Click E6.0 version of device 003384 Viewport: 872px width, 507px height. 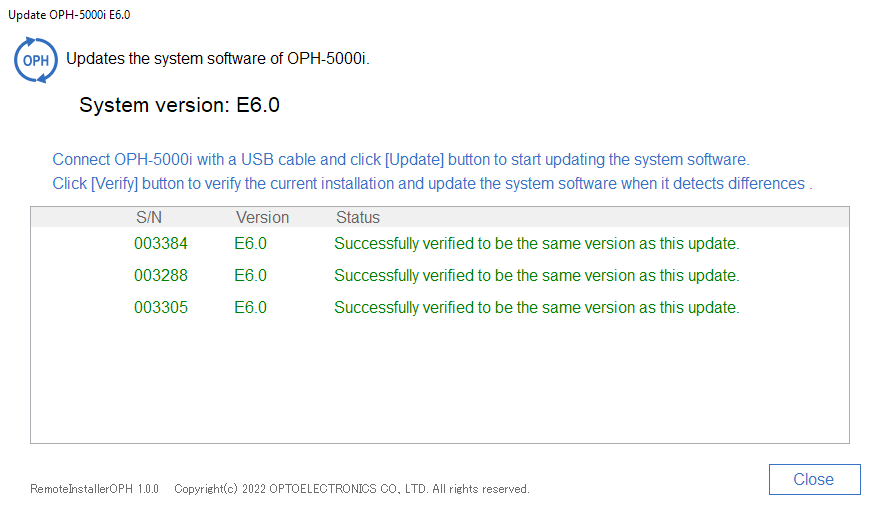point(250,243)
